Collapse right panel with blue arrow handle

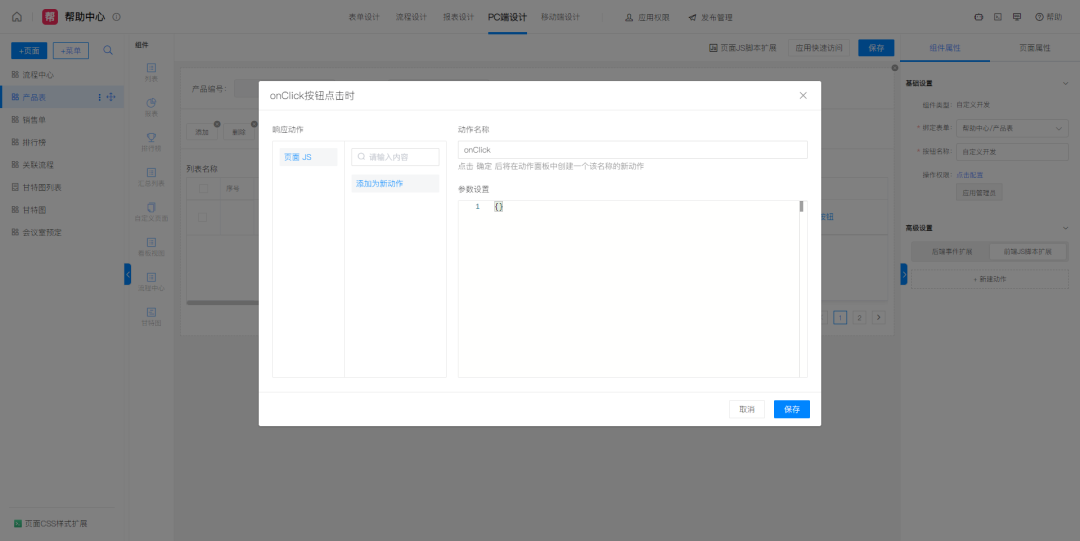pos(904,274)
